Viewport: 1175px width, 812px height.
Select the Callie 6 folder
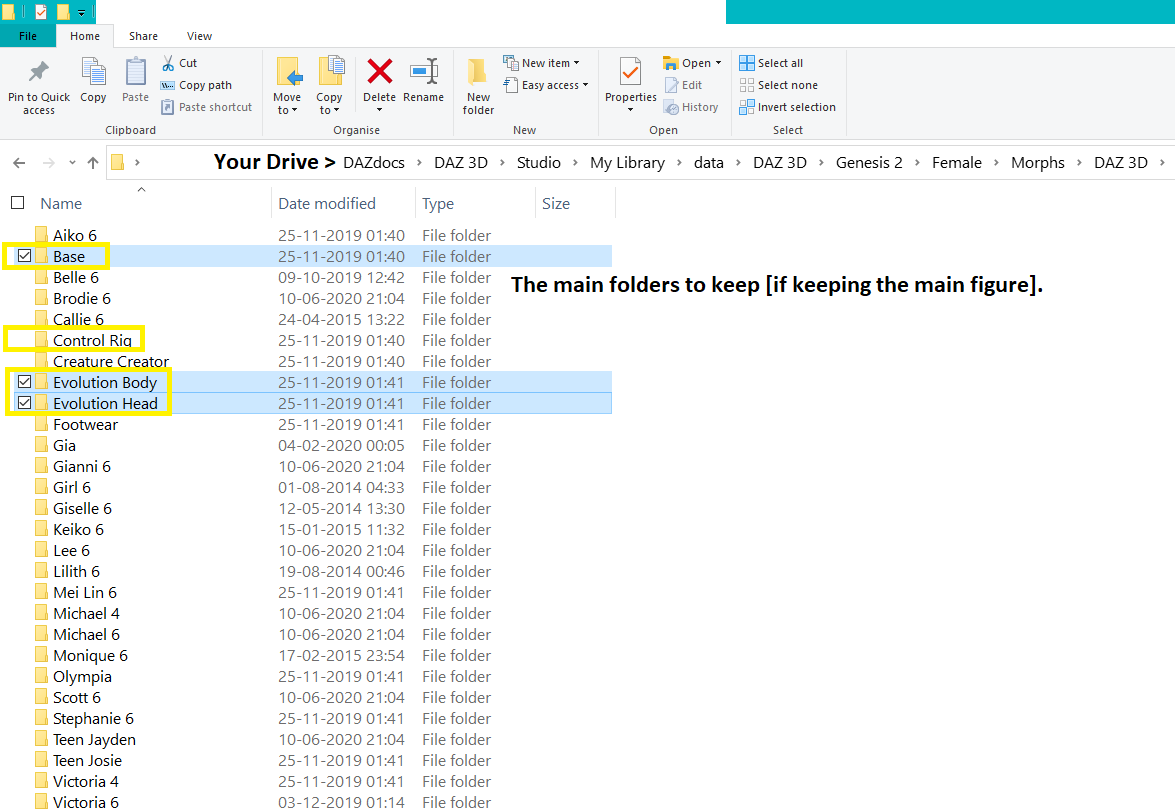point(78,319)
